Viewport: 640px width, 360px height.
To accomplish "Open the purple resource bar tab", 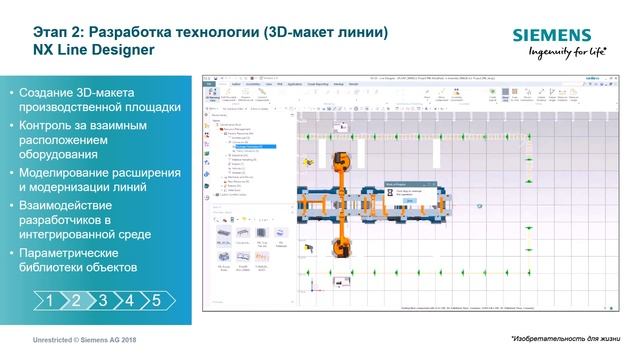I will [x=207, y=144].
